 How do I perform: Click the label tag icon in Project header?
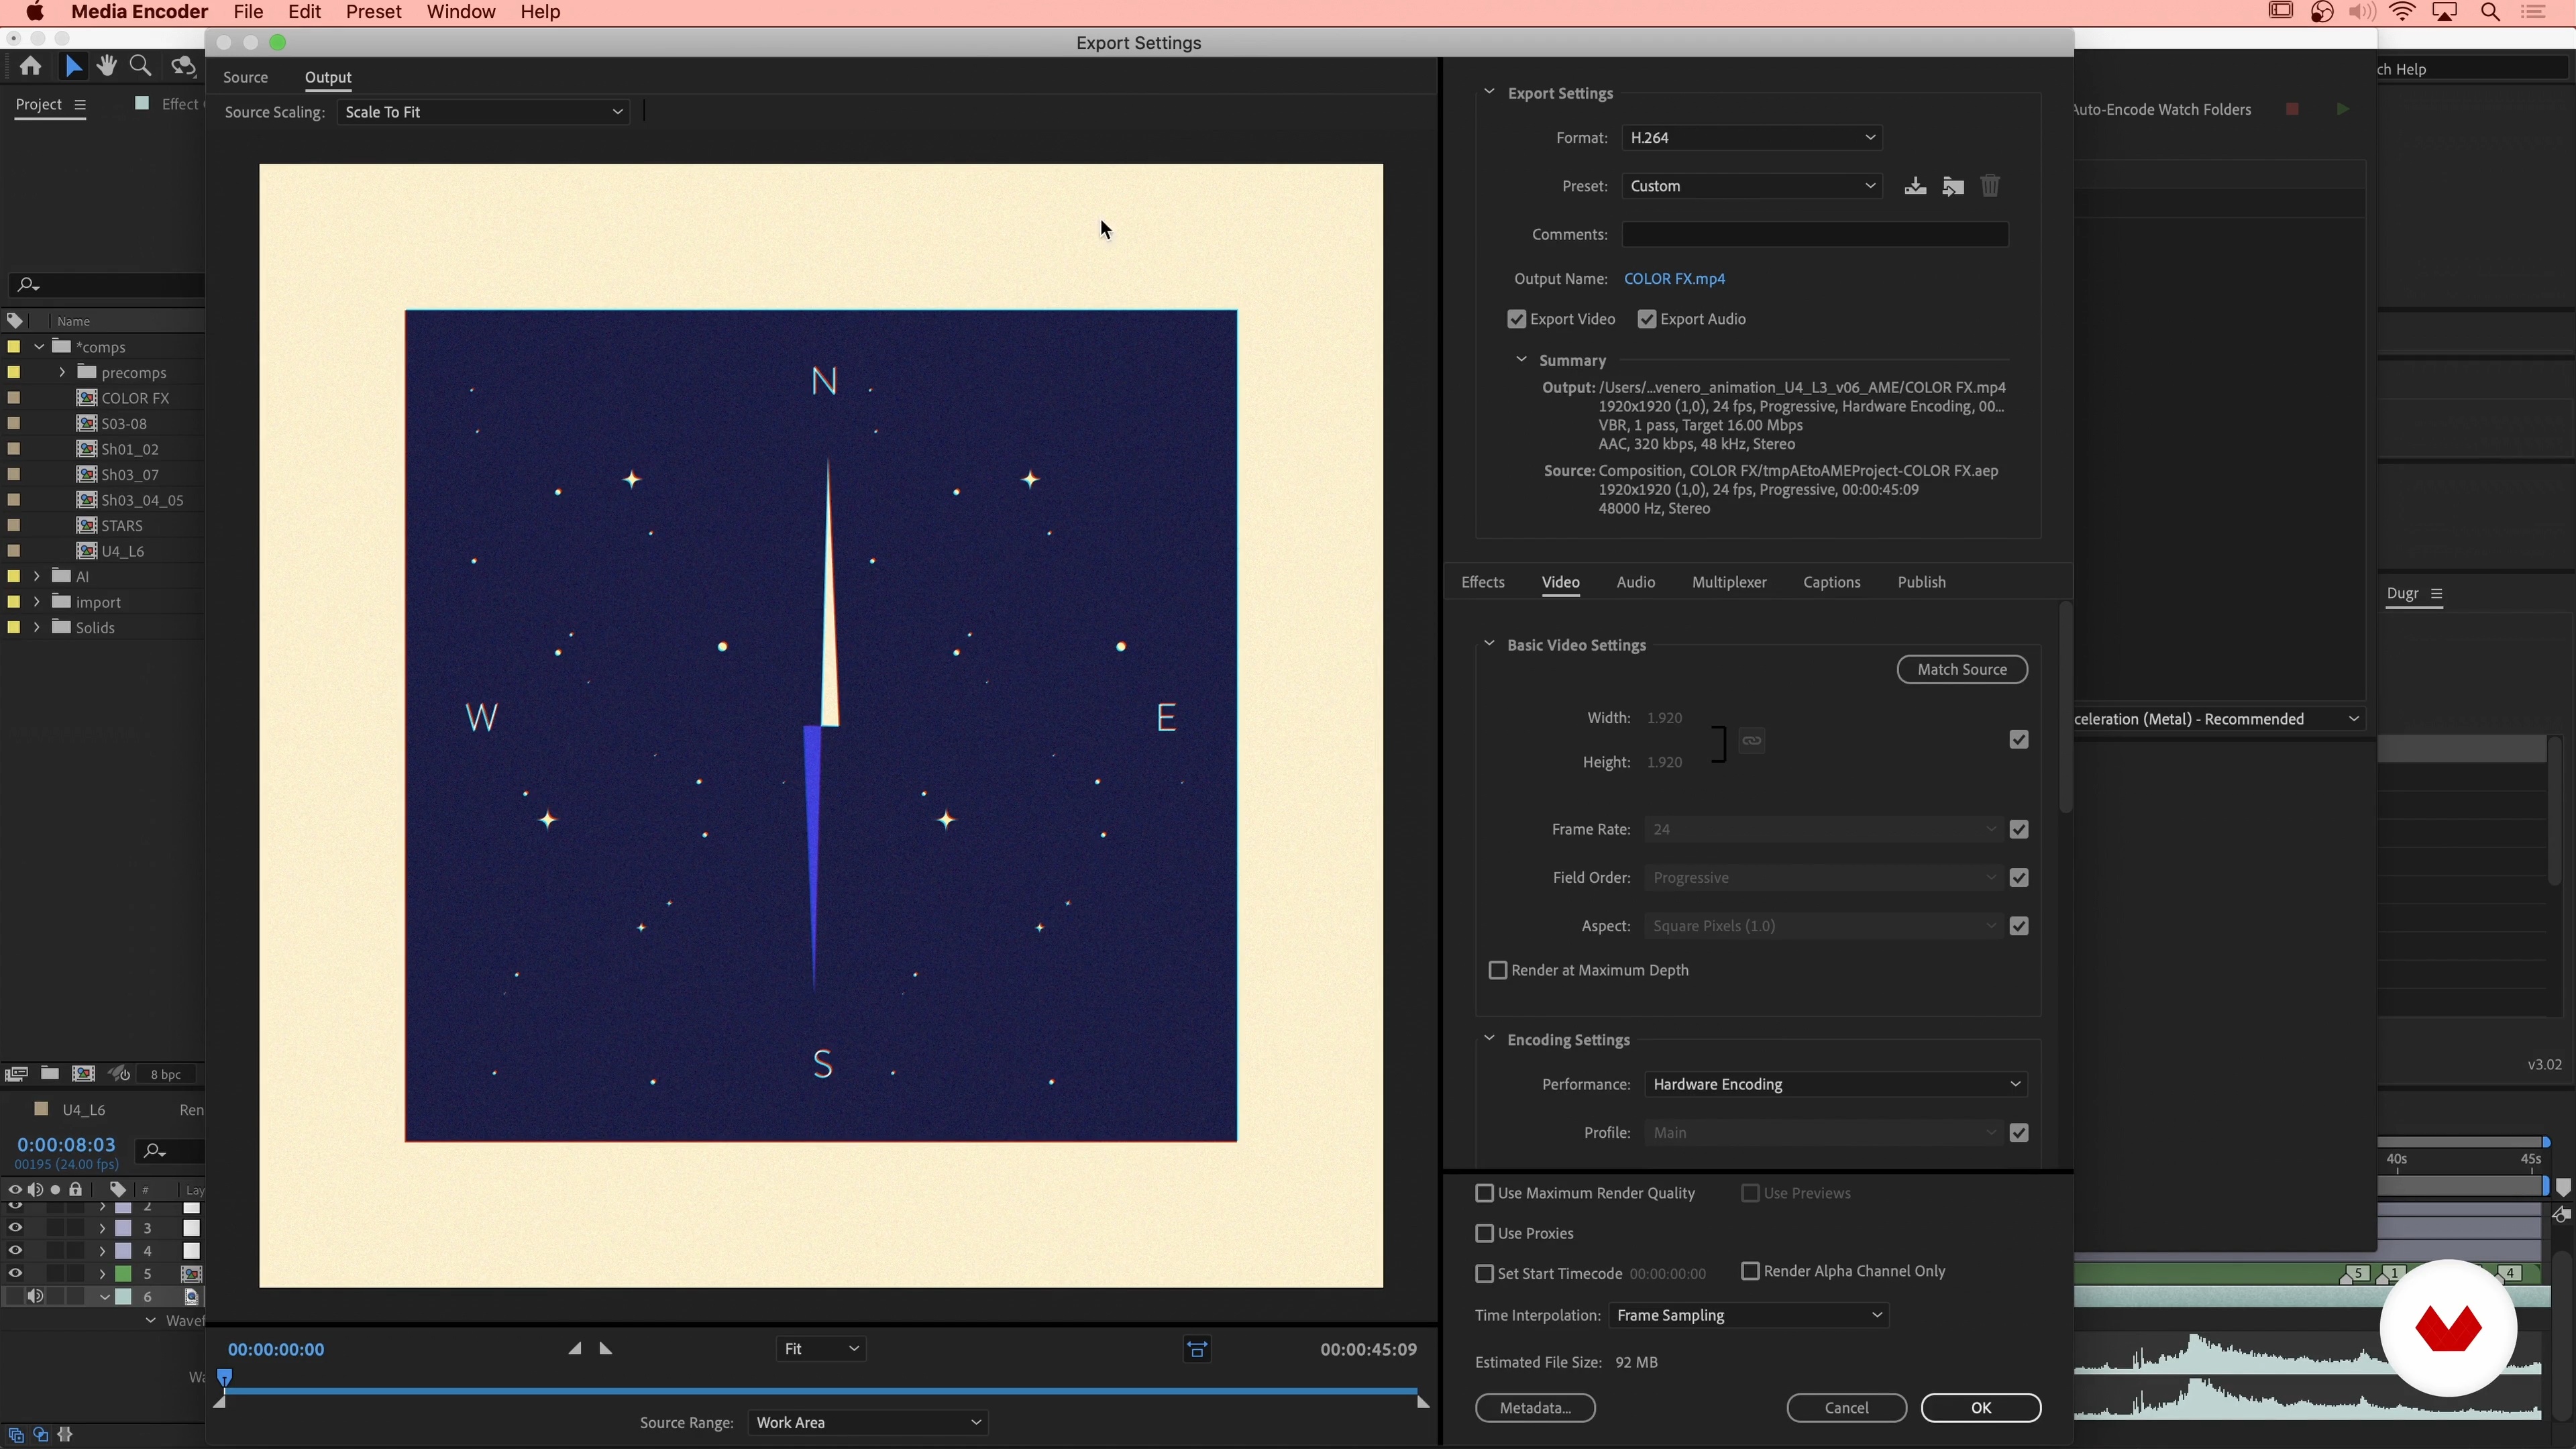click(15, 321)
